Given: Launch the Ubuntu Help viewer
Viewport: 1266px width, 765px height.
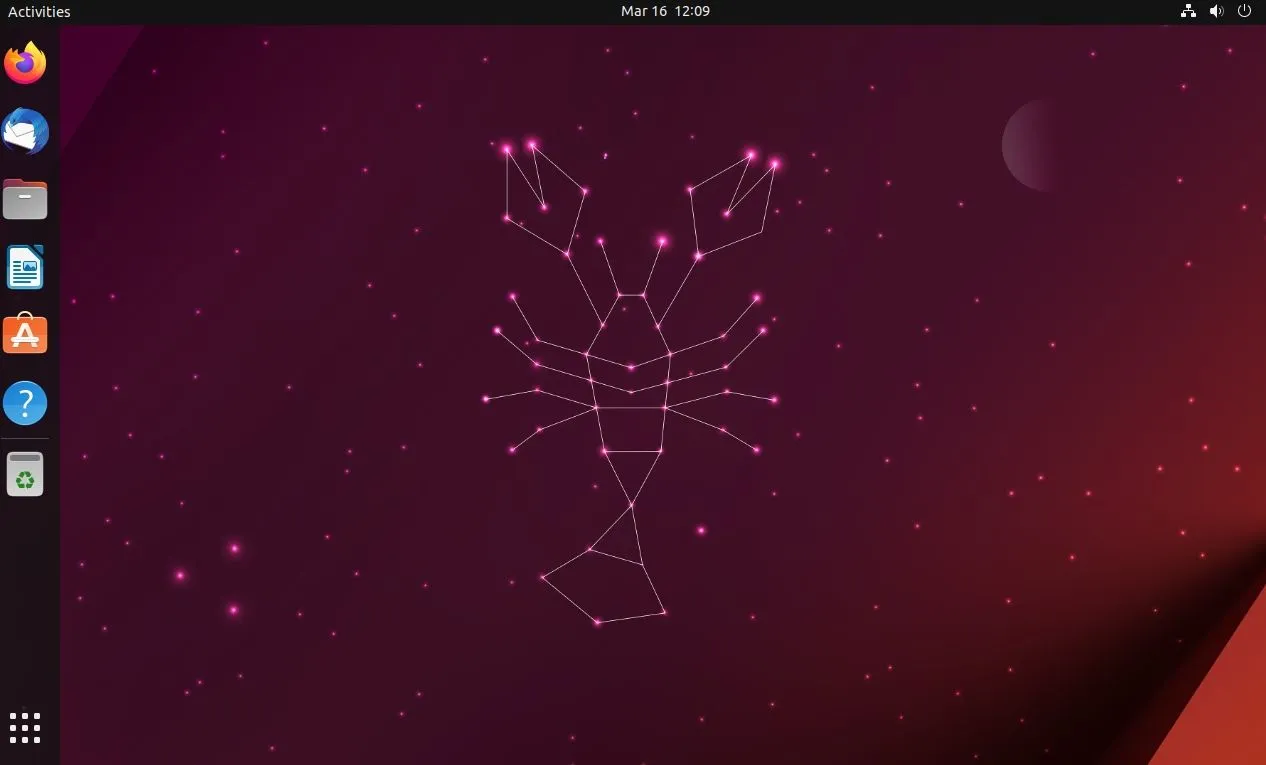Looking at the screenshot, I should 25,402.
